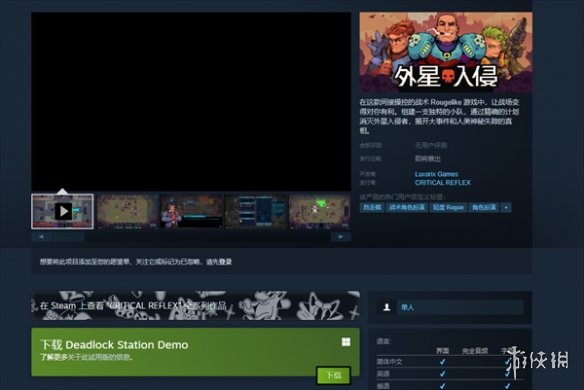Click the main black video player area
The image size is (584, 390).
[x=191, y=102]
